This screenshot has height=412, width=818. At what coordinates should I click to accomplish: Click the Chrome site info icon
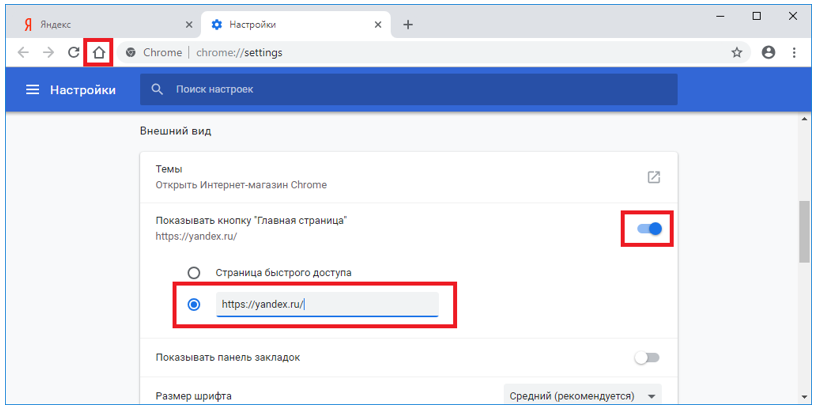pos(131,52)
